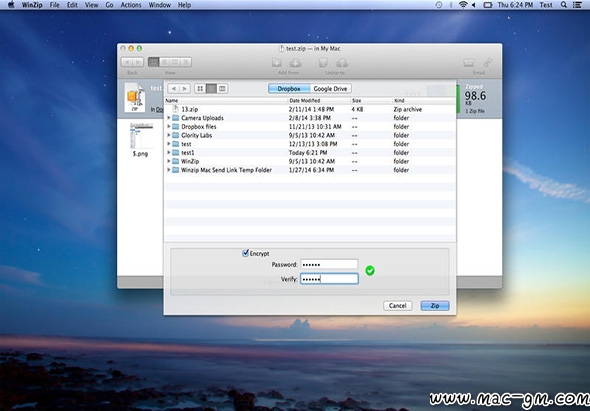Open the Apple menu
Screen dimensions: 590x411
coord(11,5)
